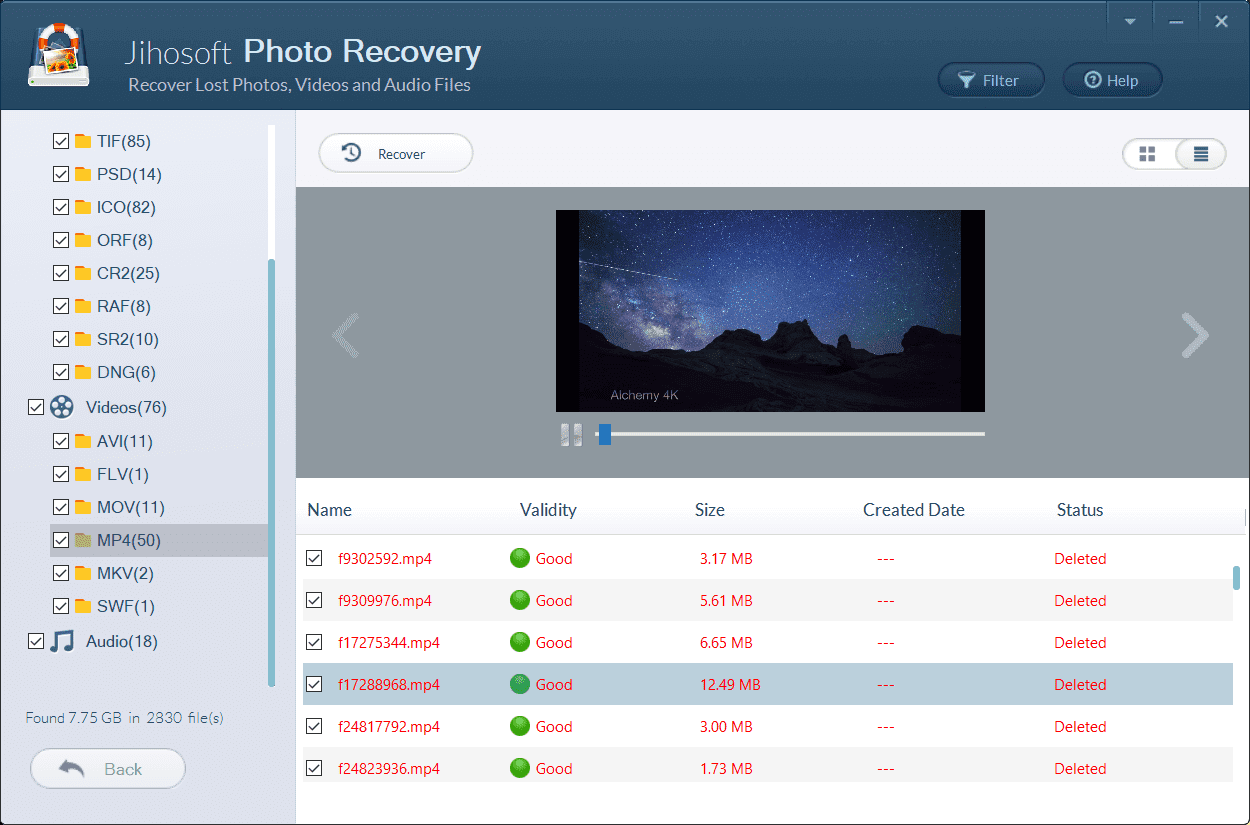
Task: Click the Recover button
Action: click(x=395, y=154)
